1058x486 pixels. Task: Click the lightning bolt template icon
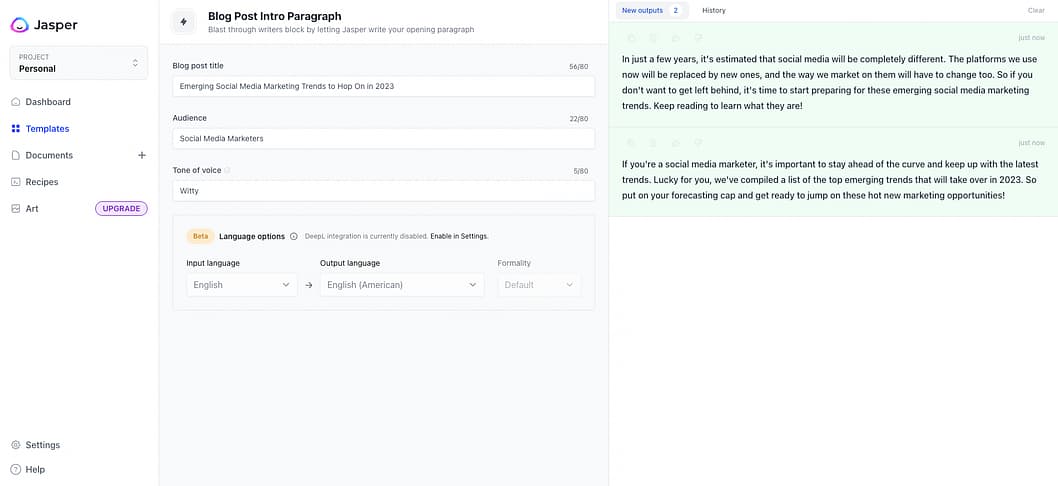(183, 22)
